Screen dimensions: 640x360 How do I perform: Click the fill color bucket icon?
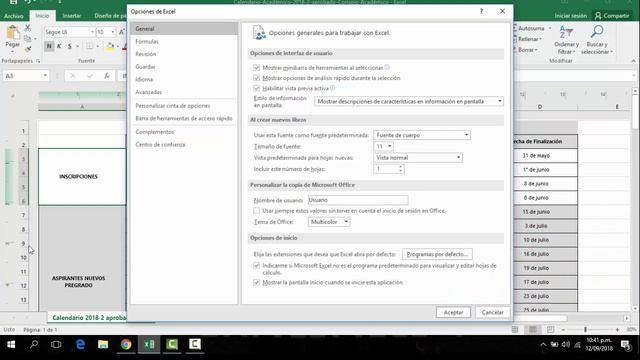coord(109,47)
